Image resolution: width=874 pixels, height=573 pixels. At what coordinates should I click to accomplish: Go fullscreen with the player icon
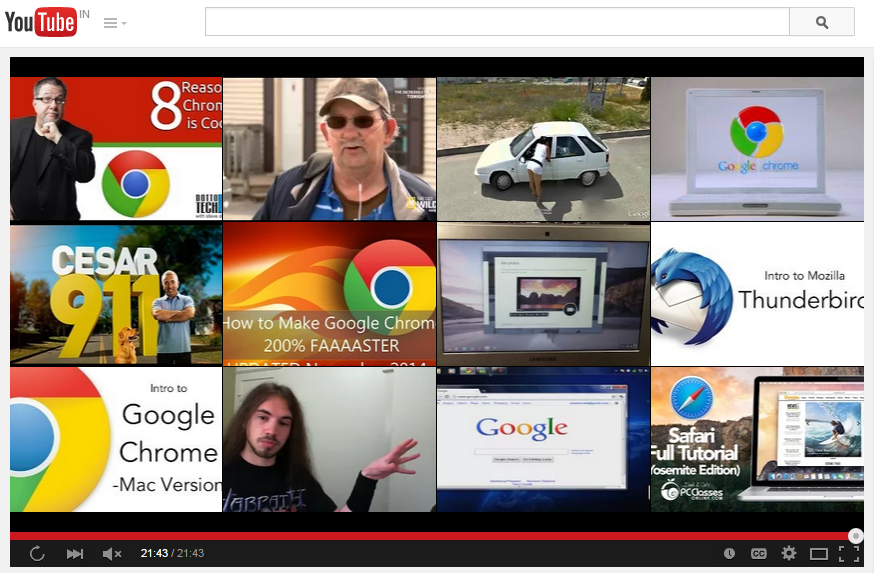tap(849, 553)
